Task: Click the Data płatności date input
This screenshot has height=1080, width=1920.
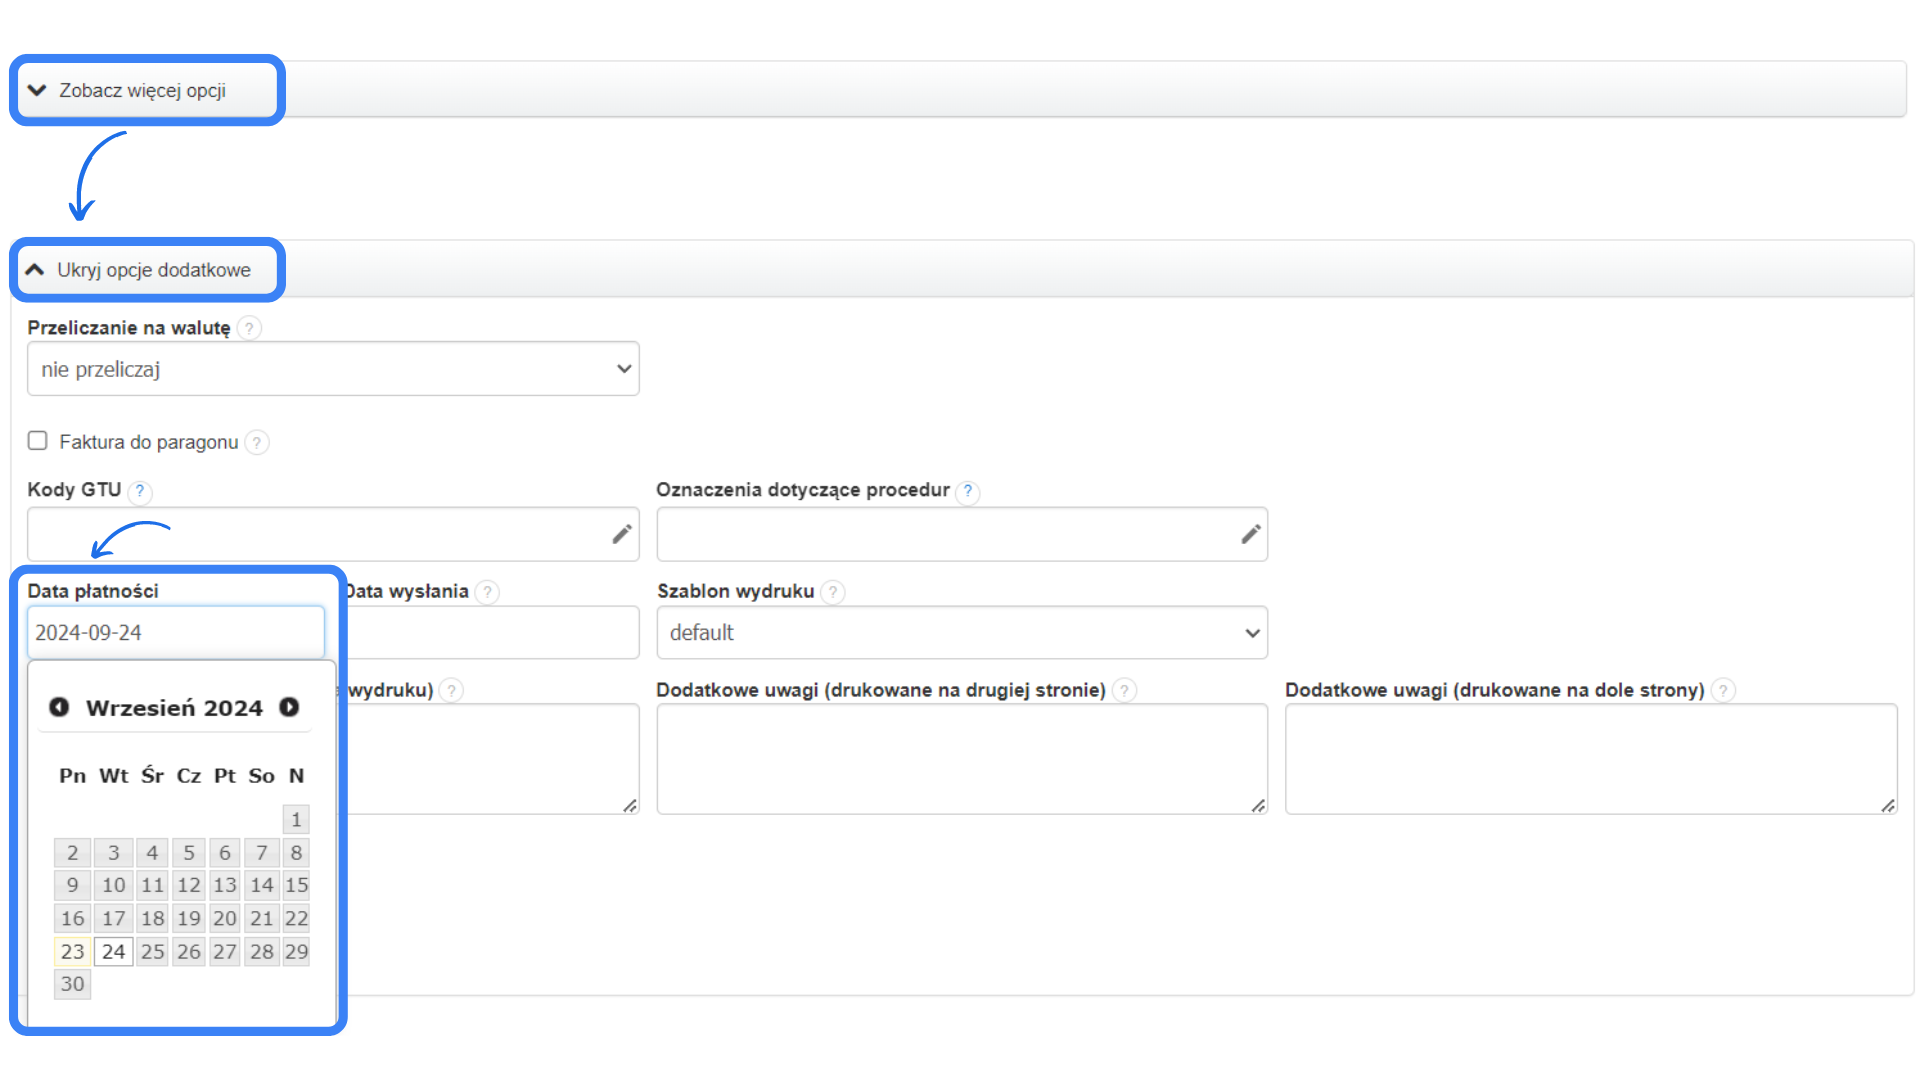Action: click(x=175, y=633)
